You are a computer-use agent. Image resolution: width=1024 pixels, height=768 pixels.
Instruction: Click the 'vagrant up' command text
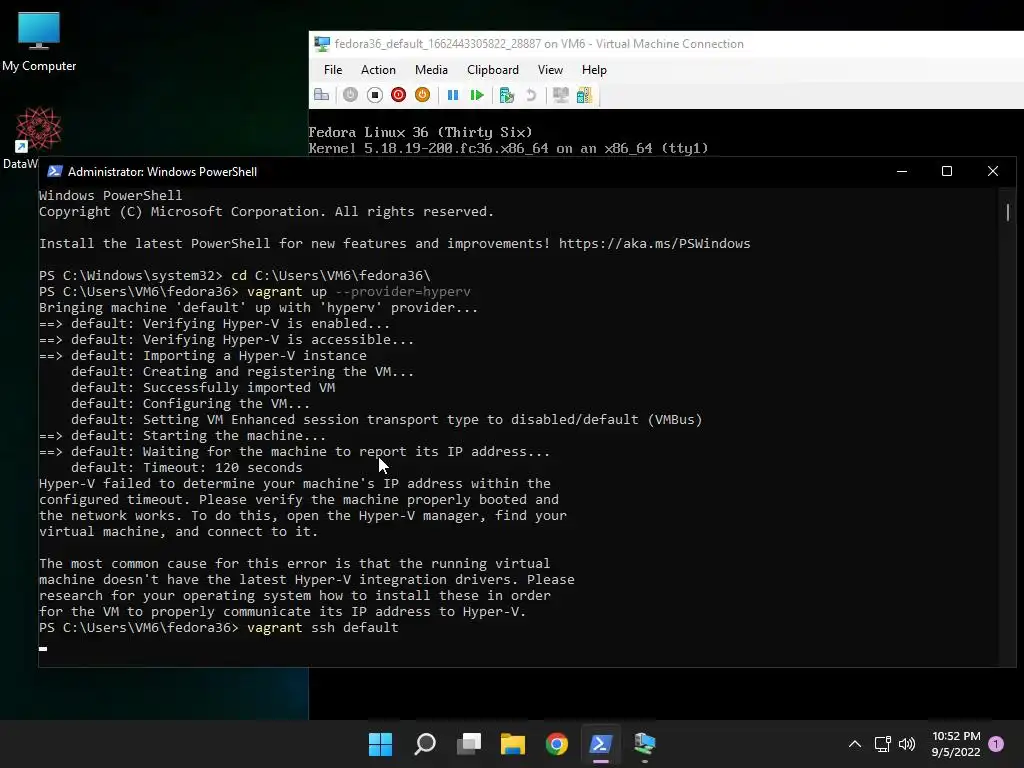coord(287,291)
